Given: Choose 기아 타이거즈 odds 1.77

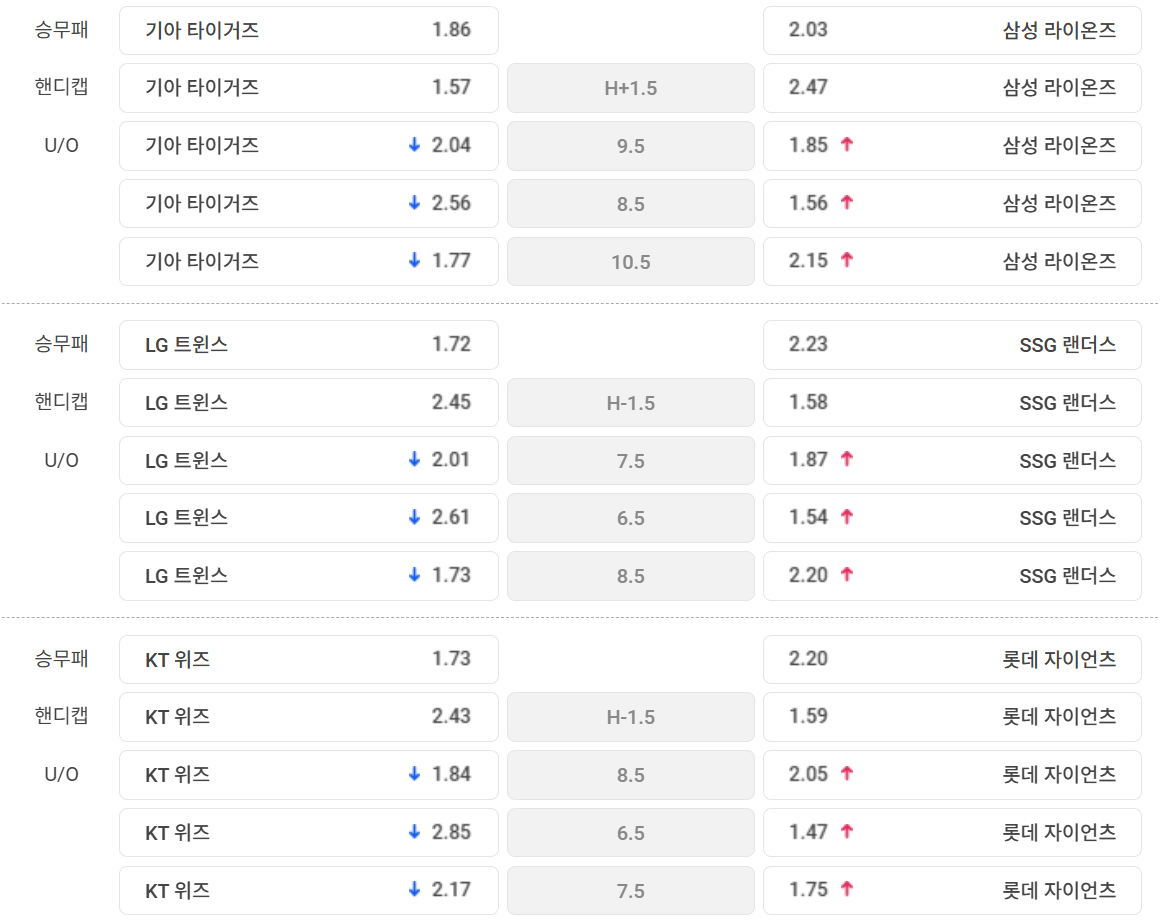Looking at the screenshot, I should point(309,261).
